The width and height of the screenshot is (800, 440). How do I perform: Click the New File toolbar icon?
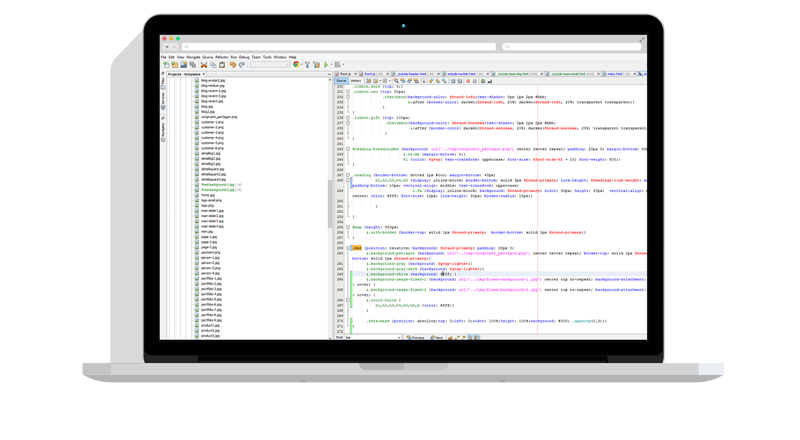coord(165,65)
